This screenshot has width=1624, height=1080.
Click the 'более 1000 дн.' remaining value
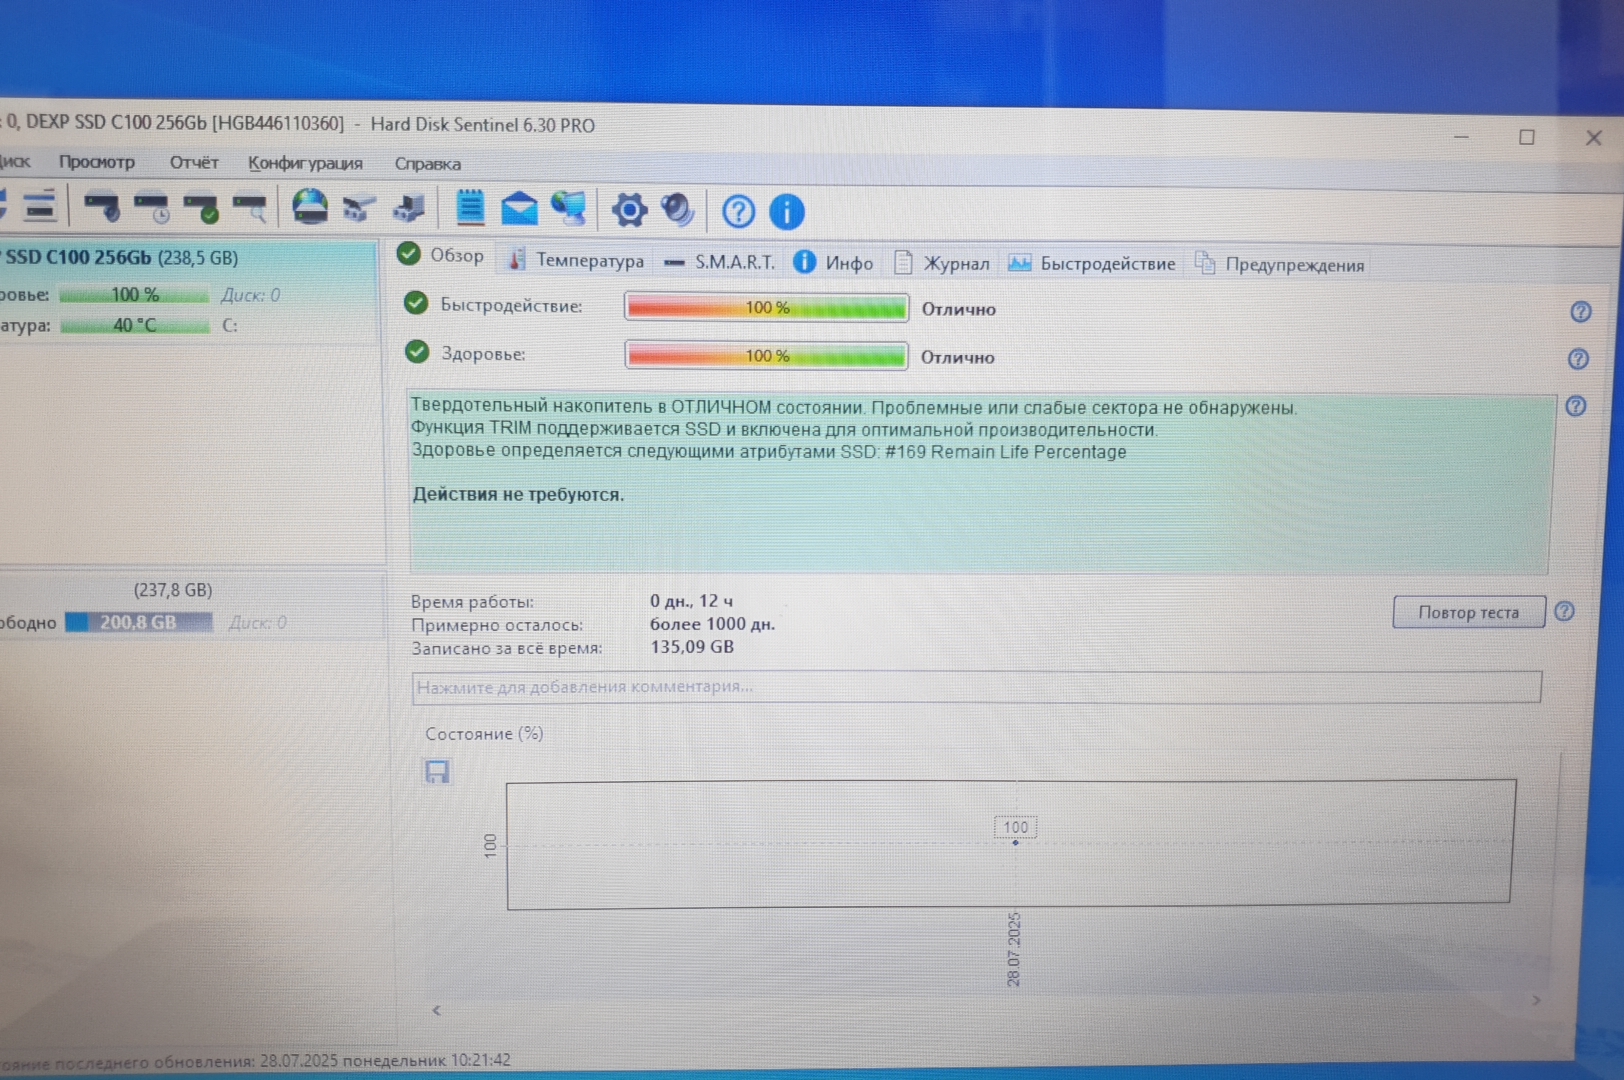(x=712, y=624)
